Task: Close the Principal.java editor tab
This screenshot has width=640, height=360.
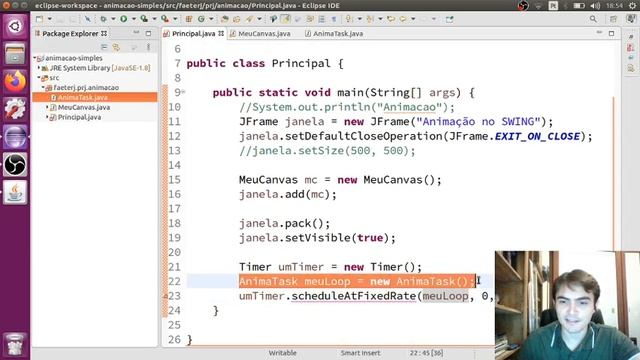Action: click(x=221, y=33)
